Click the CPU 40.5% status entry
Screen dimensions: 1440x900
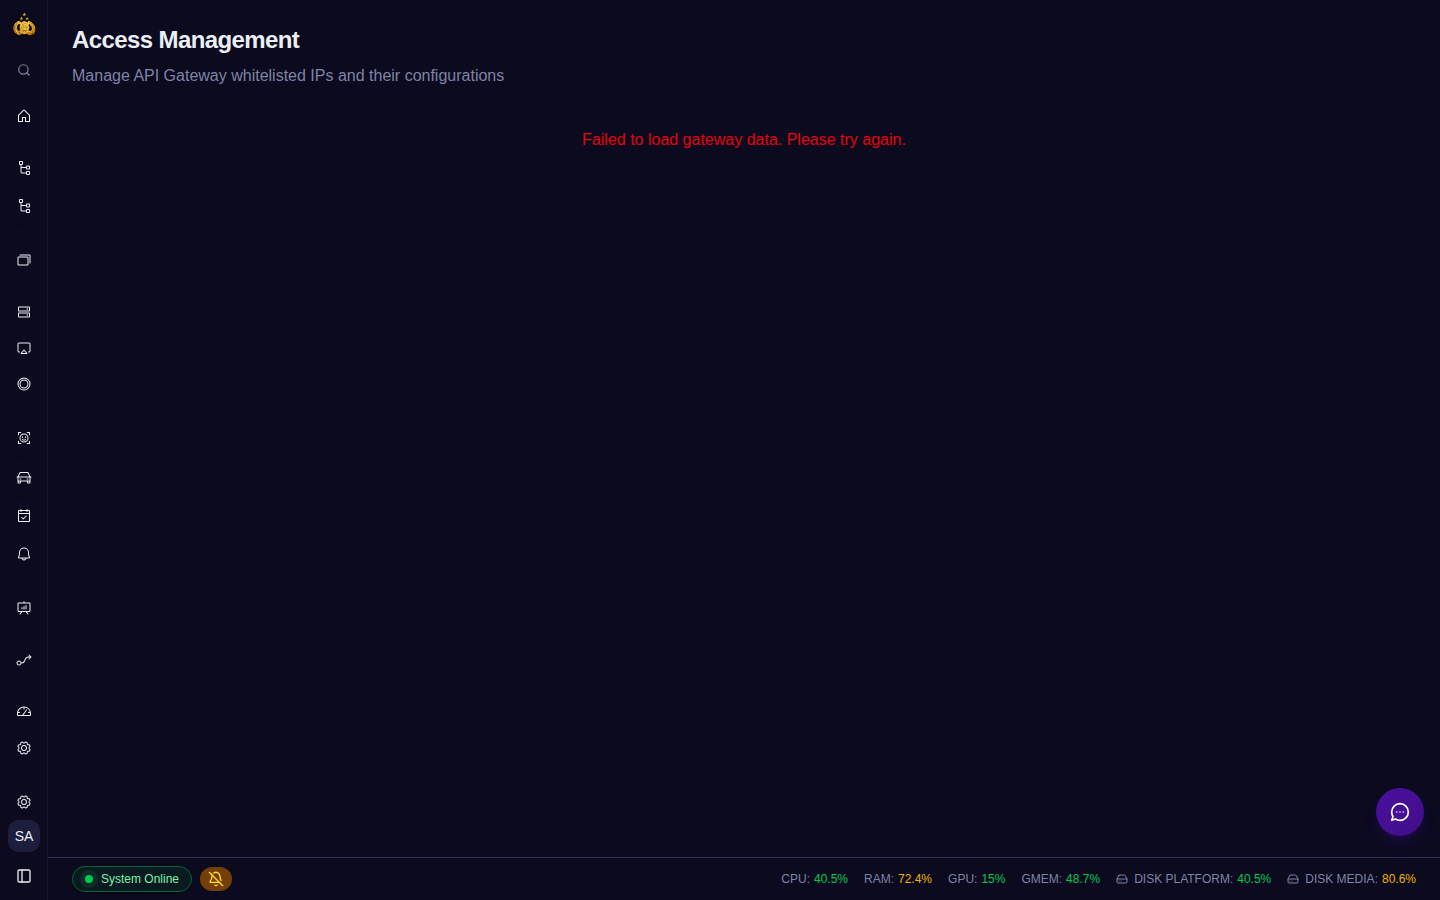point(814,879)
